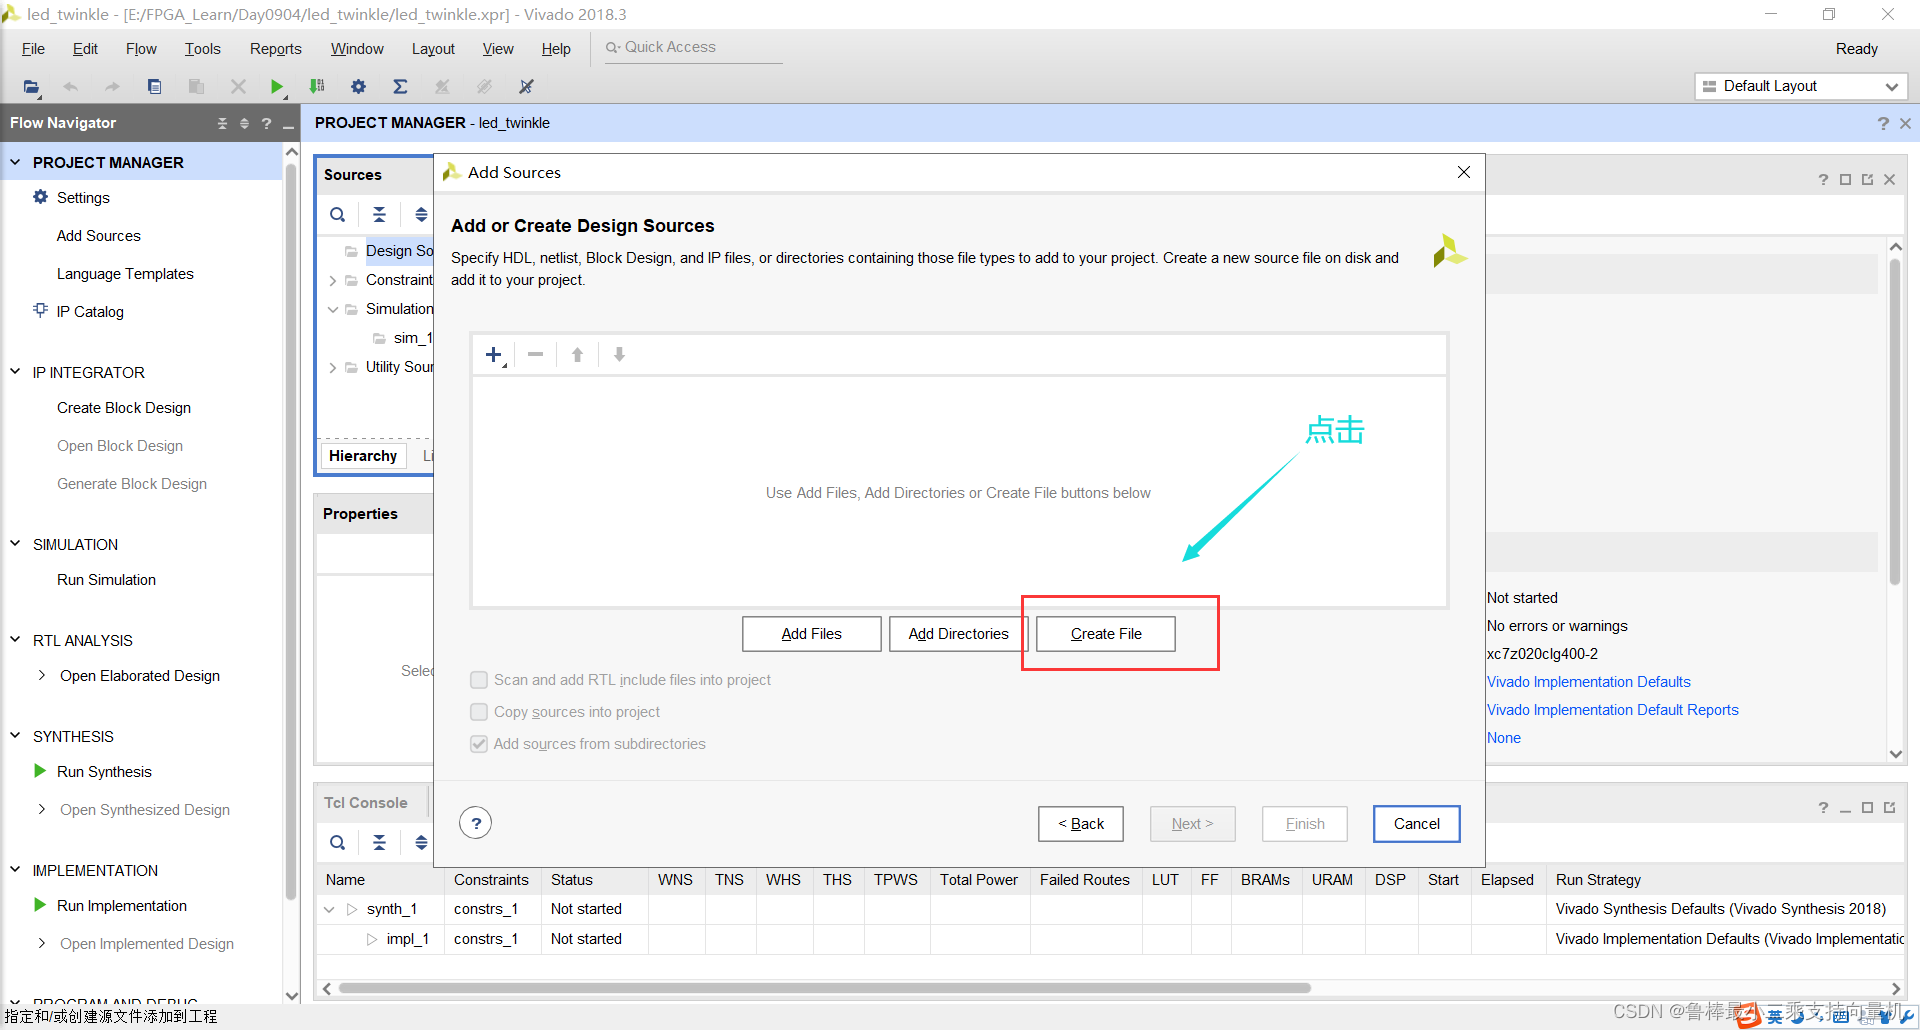Click the Run Synthesis green arrow
The height and width of the screenshot is (1030, 1920).
click(40, 771)
